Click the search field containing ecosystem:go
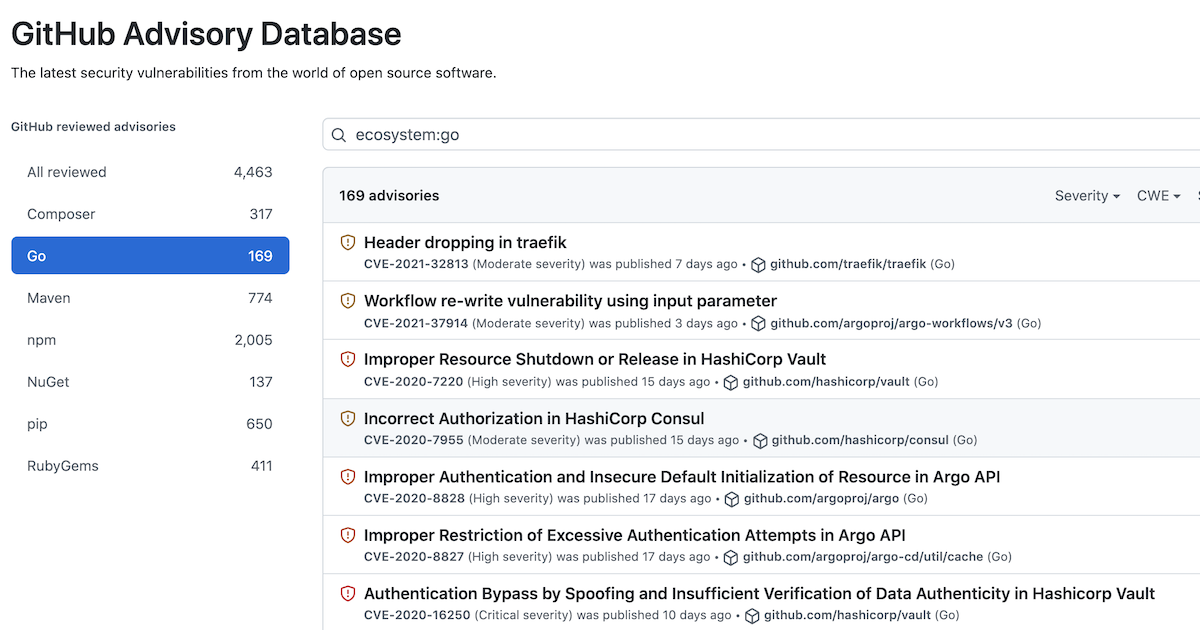The image size is (1200, 630). (x=600, y=134)
